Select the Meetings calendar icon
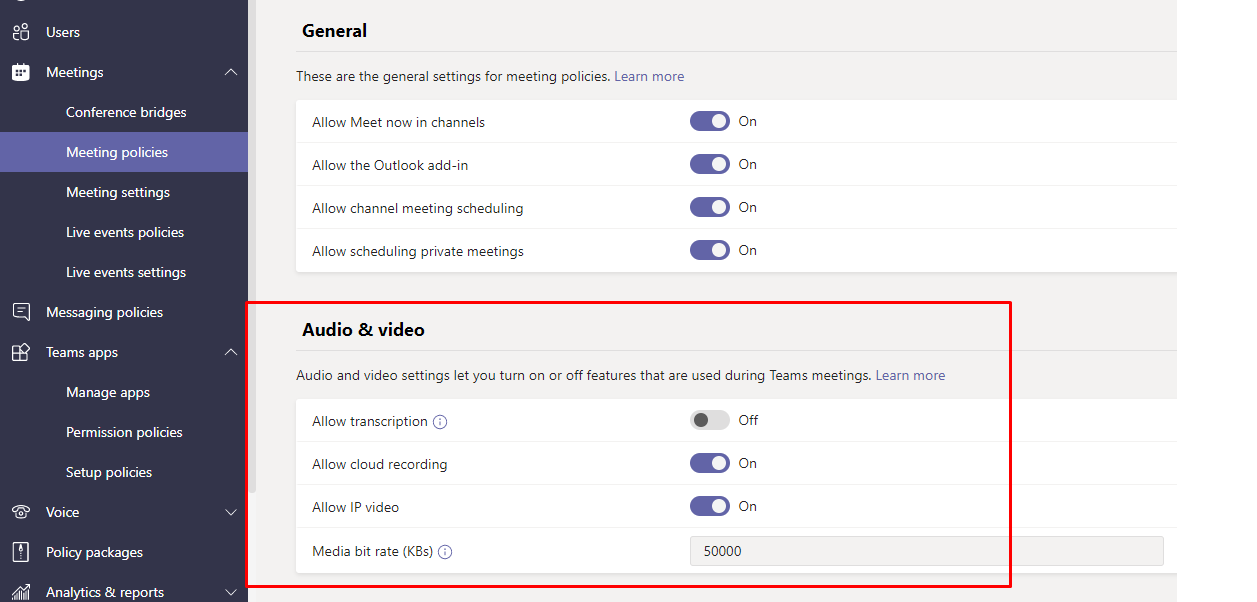The height and width of the screenshot is (602, 1257). click(20, 71)
